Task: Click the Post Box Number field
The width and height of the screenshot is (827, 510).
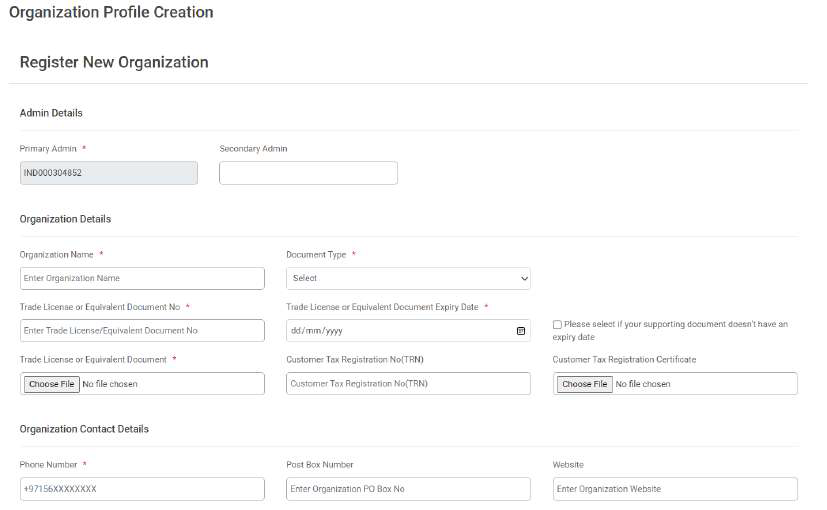Action: [x=408, y=489]
